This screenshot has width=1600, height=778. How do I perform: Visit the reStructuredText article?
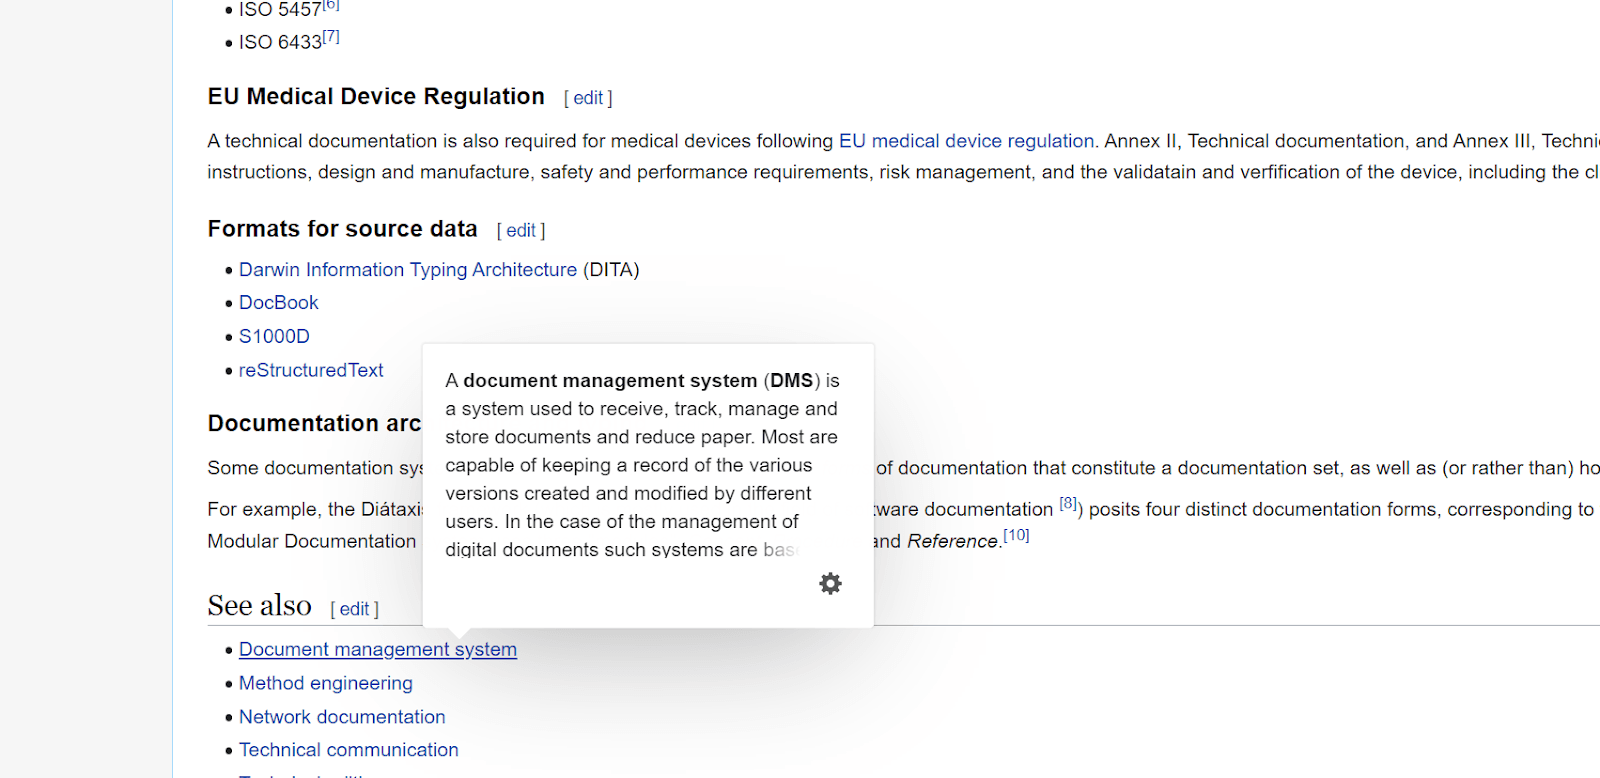[311, 370]
